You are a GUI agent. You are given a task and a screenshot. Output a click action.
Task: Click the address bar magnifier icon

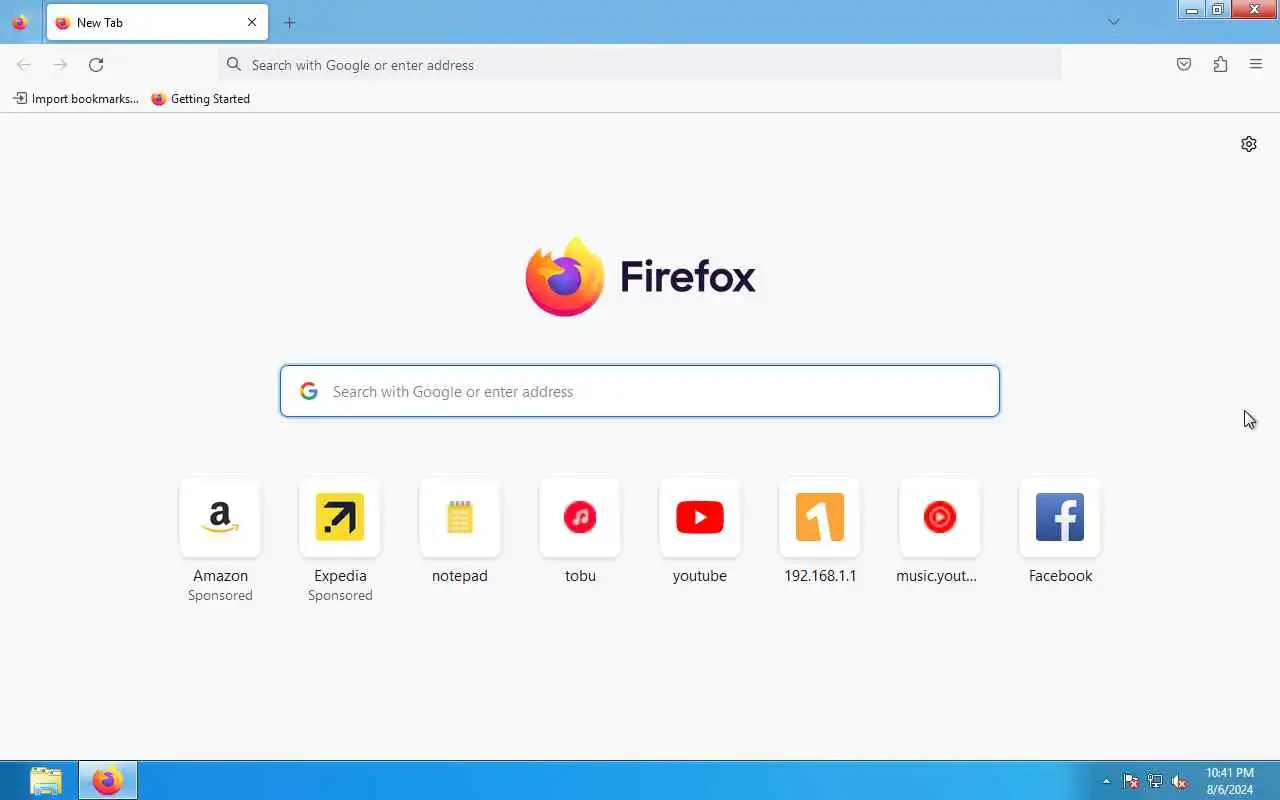(234, 65)
